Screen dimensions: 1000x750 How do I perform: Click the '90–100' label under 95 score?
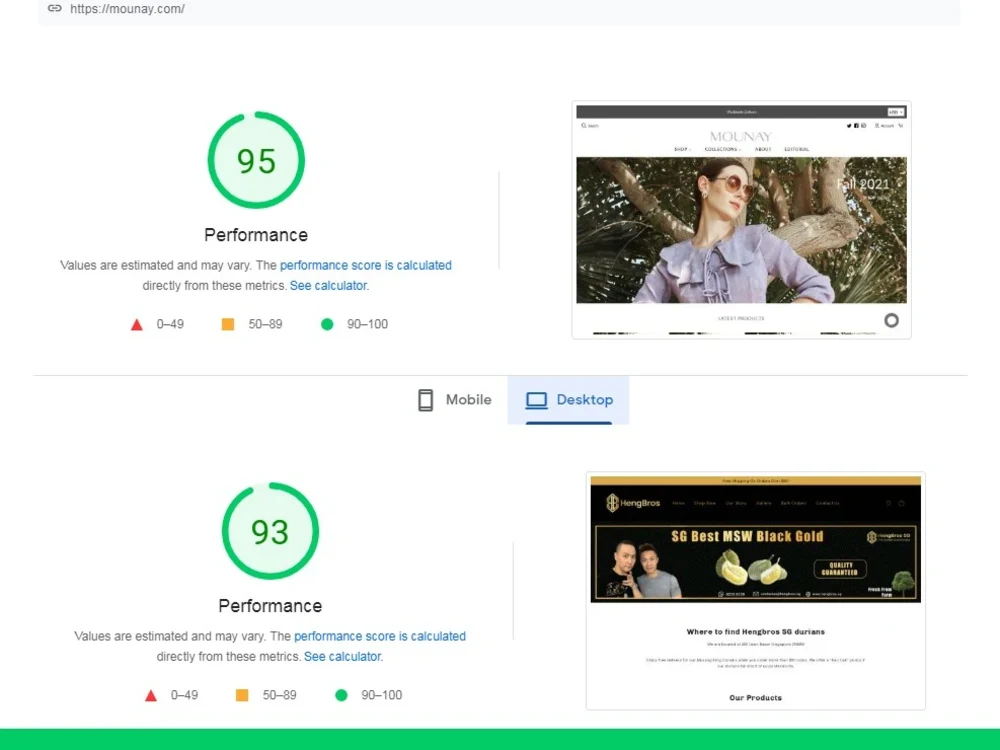pos(367,324)
